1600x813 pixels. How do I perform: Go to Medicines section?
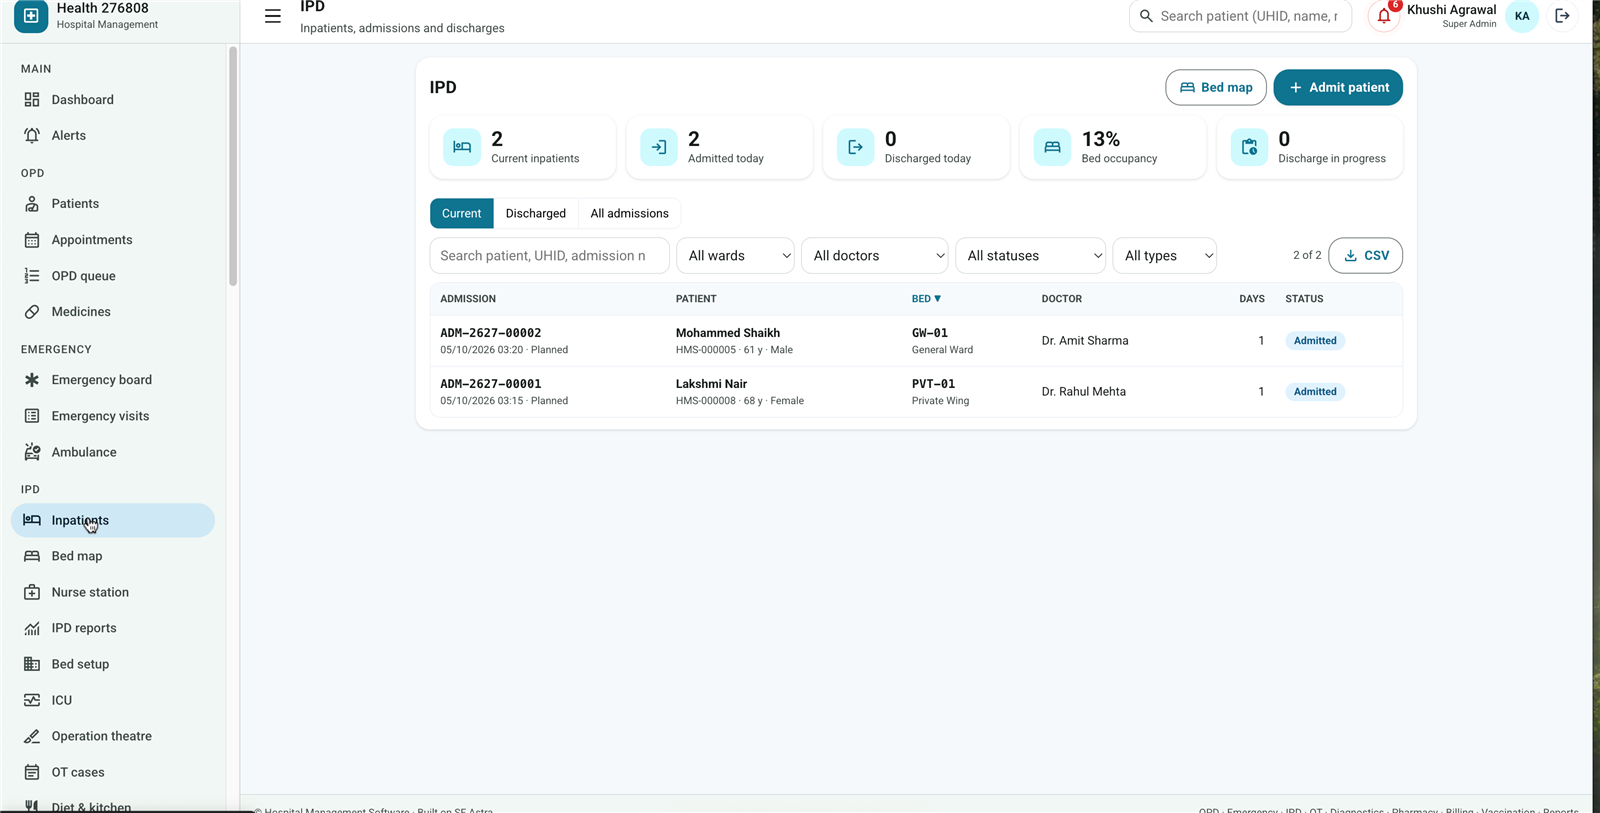click(113, 312)
